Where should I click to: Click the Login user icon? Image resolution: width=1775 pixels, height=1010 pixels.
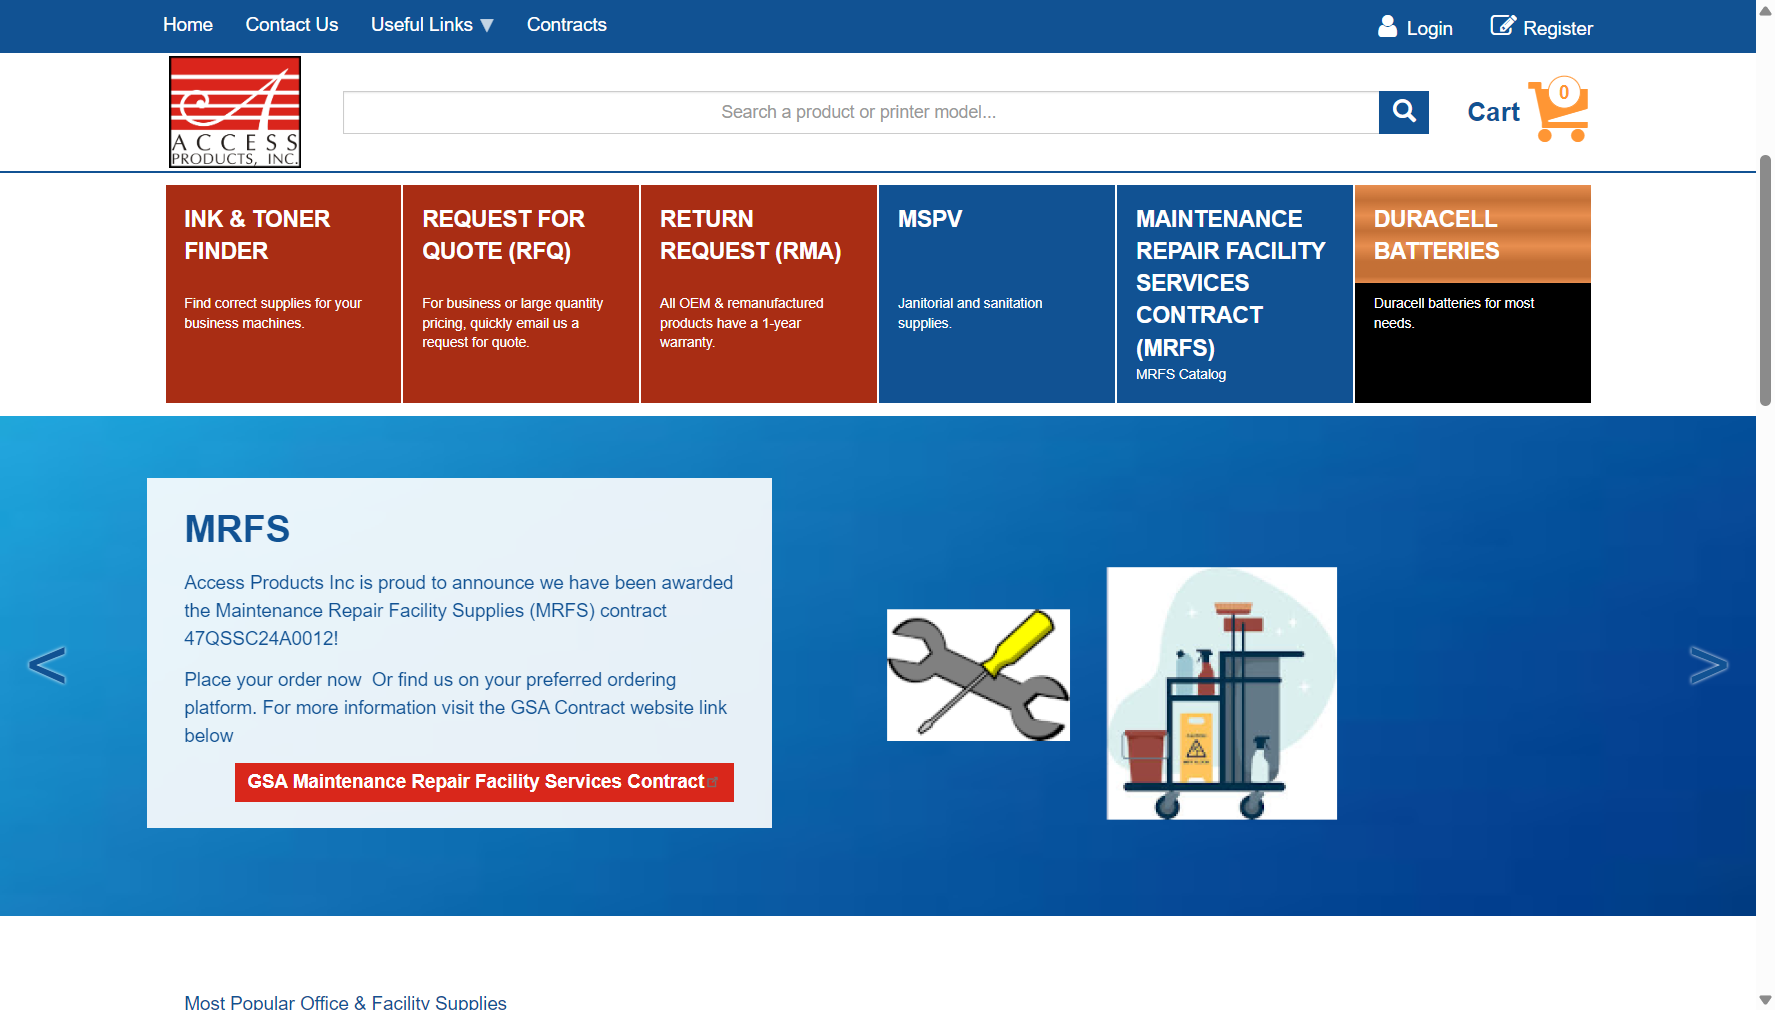point(1387,27)
